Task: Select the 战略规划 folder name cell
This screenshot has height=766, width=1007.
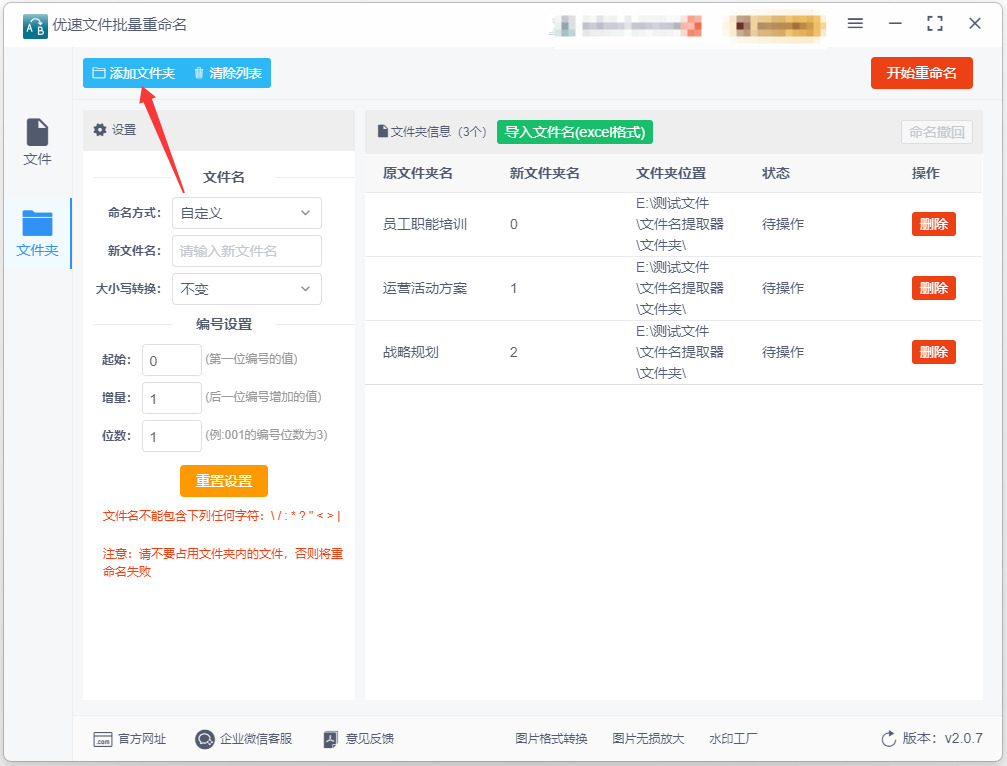Action: [410, 352]
